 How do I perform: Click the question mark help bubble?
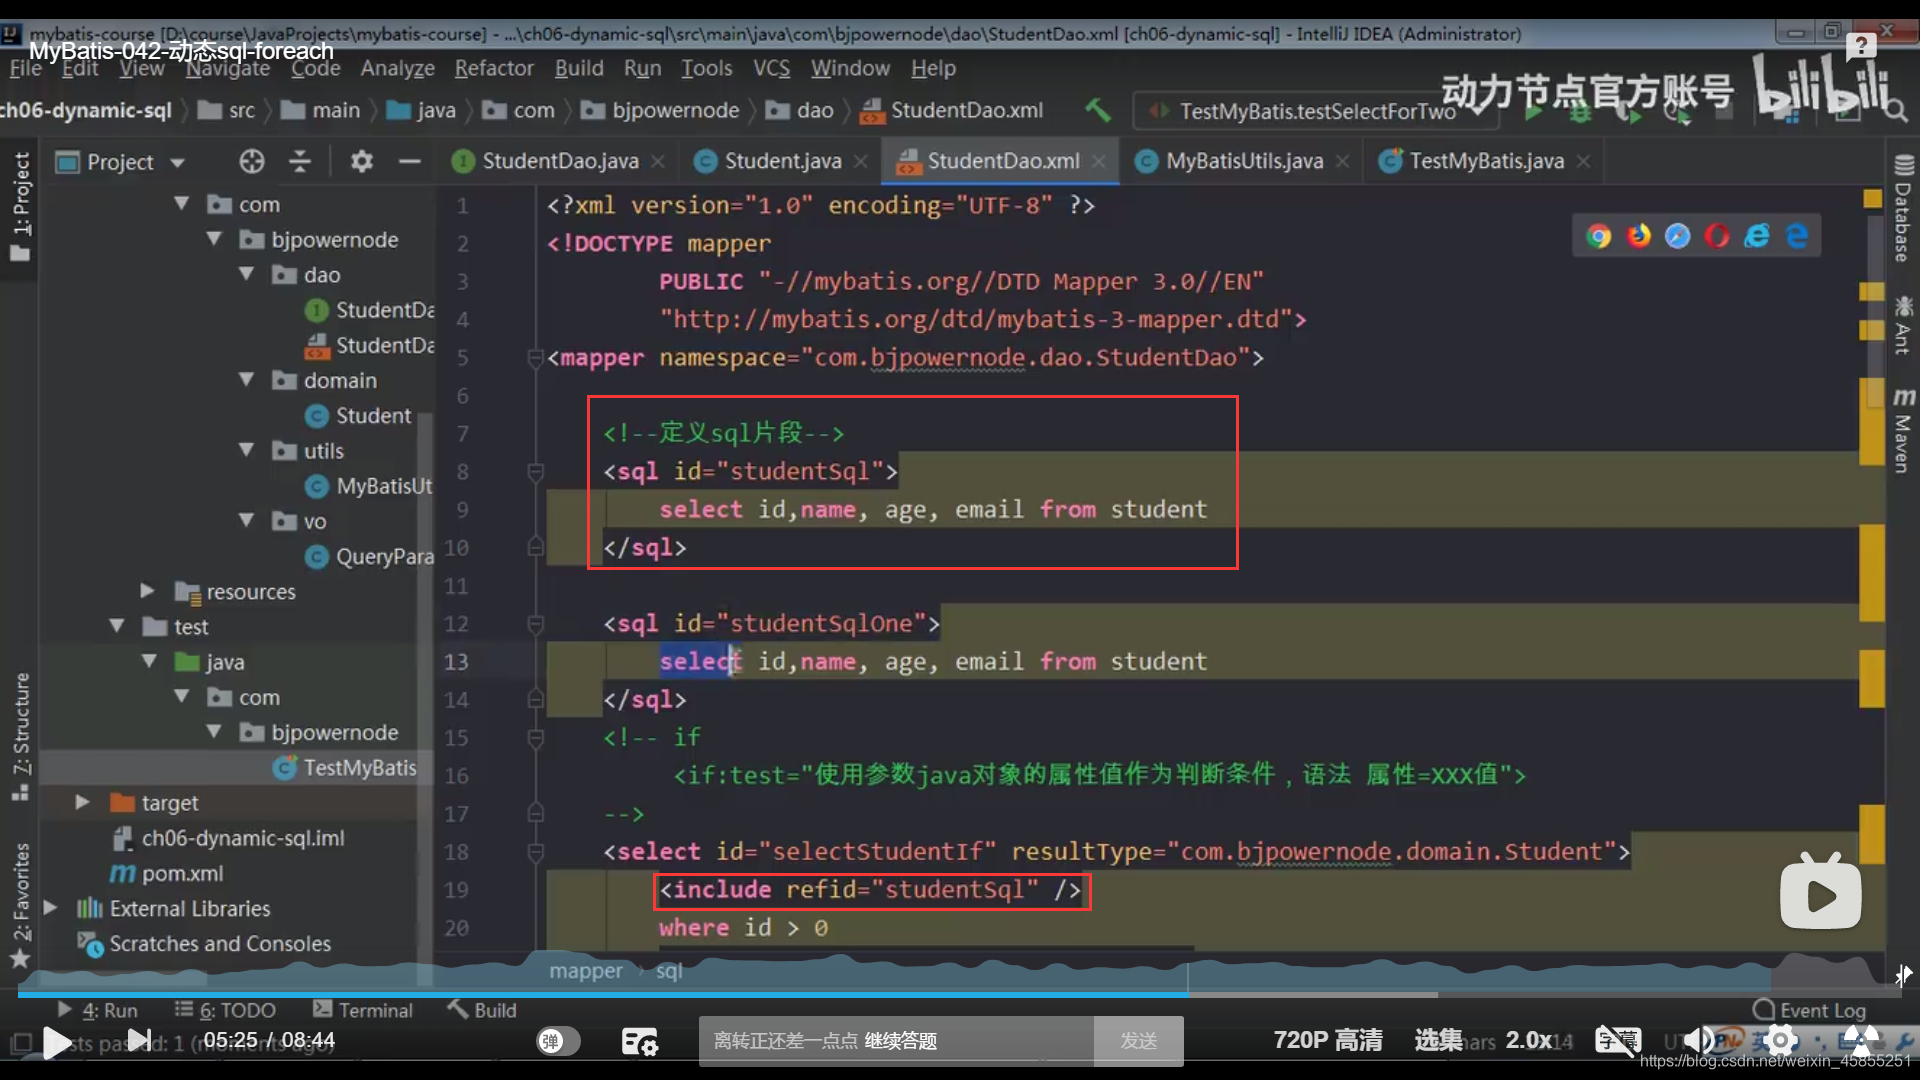click(x=1861, y=45)
